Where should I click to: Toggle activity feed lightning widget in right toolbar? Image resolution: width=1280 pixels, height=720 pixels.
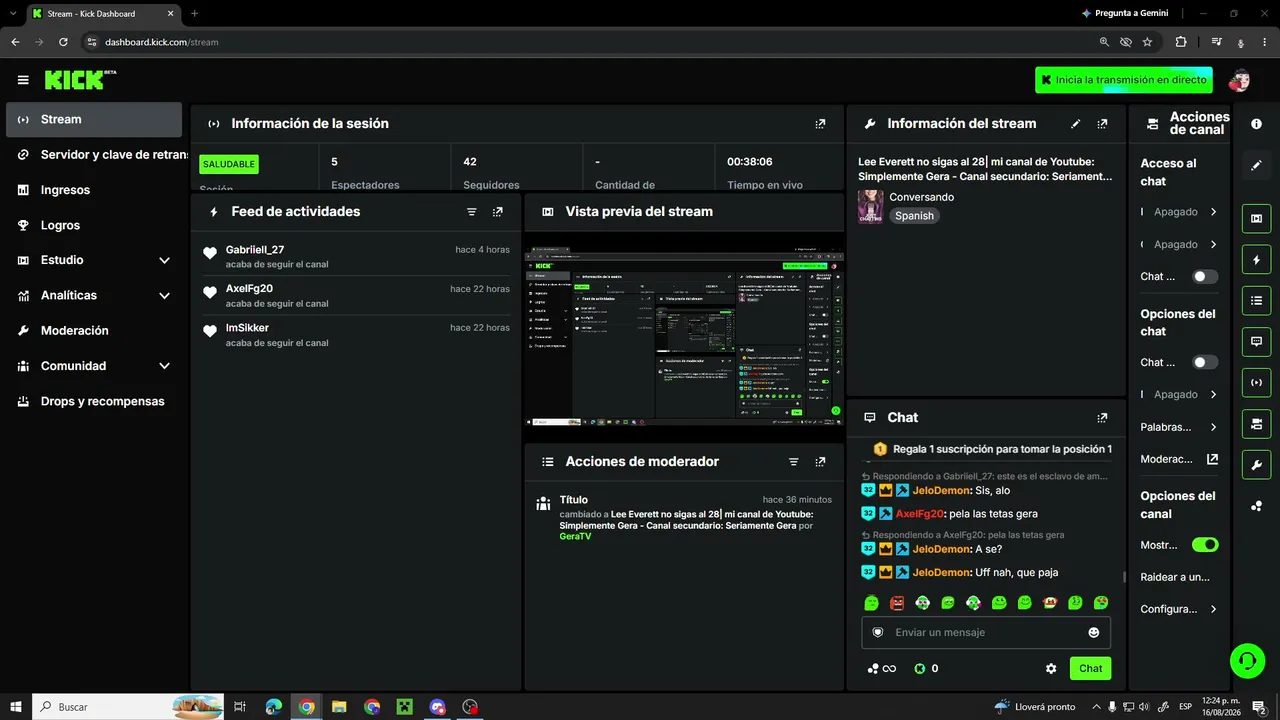[x=1256, y=259]
